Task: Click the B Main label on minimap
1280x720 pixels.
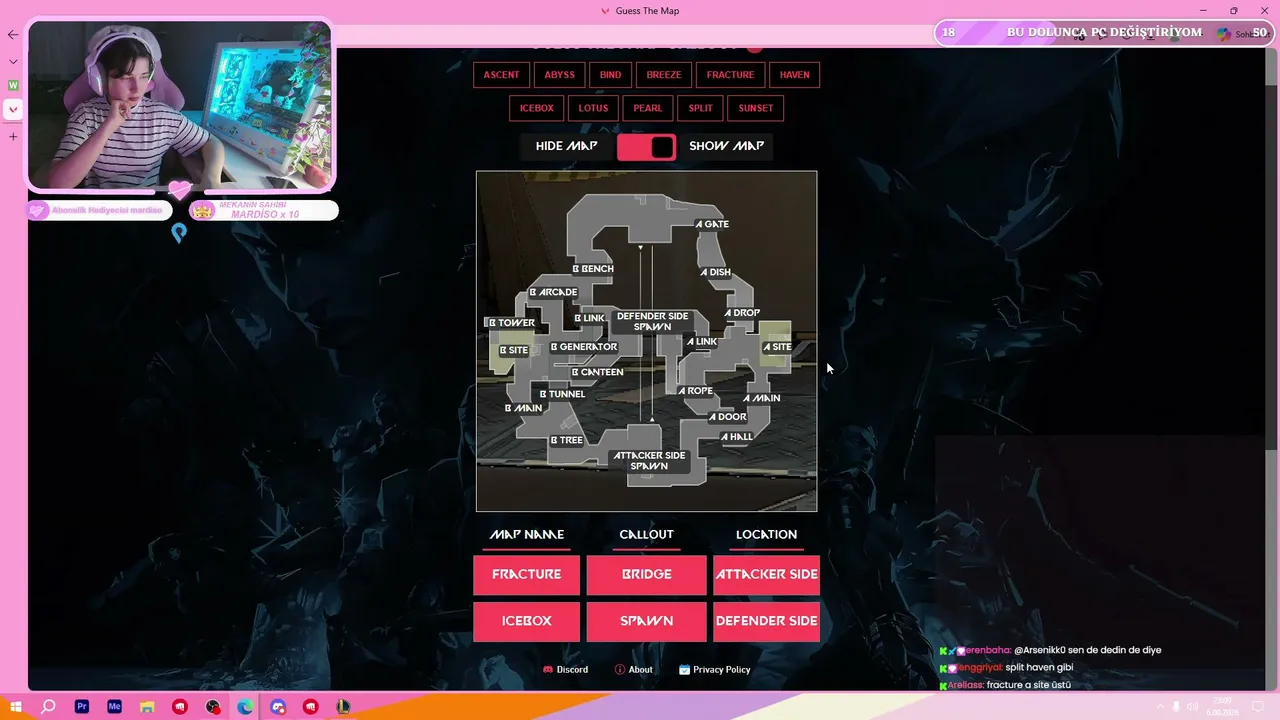Action: [523, 408]
